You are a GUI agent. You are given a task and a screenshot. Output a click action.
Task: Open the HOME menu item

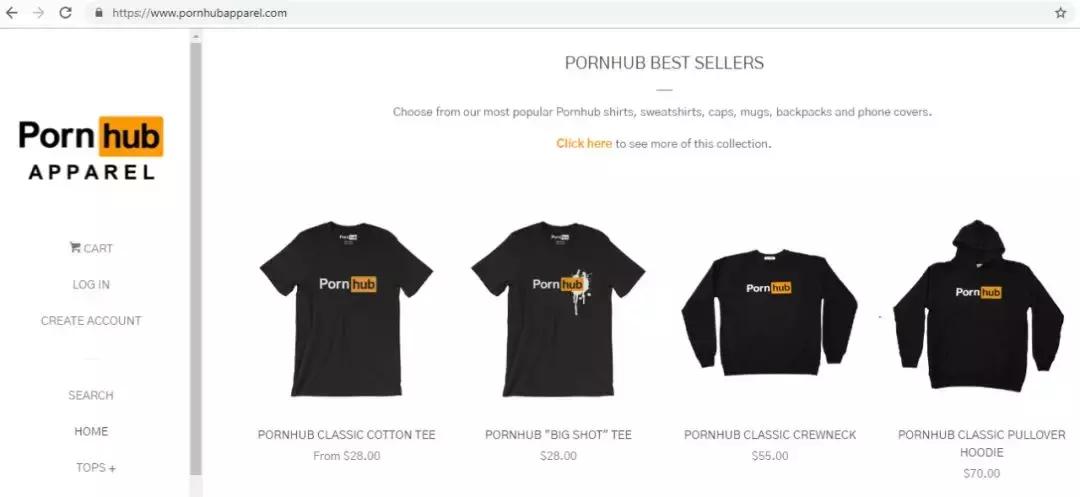91,431
